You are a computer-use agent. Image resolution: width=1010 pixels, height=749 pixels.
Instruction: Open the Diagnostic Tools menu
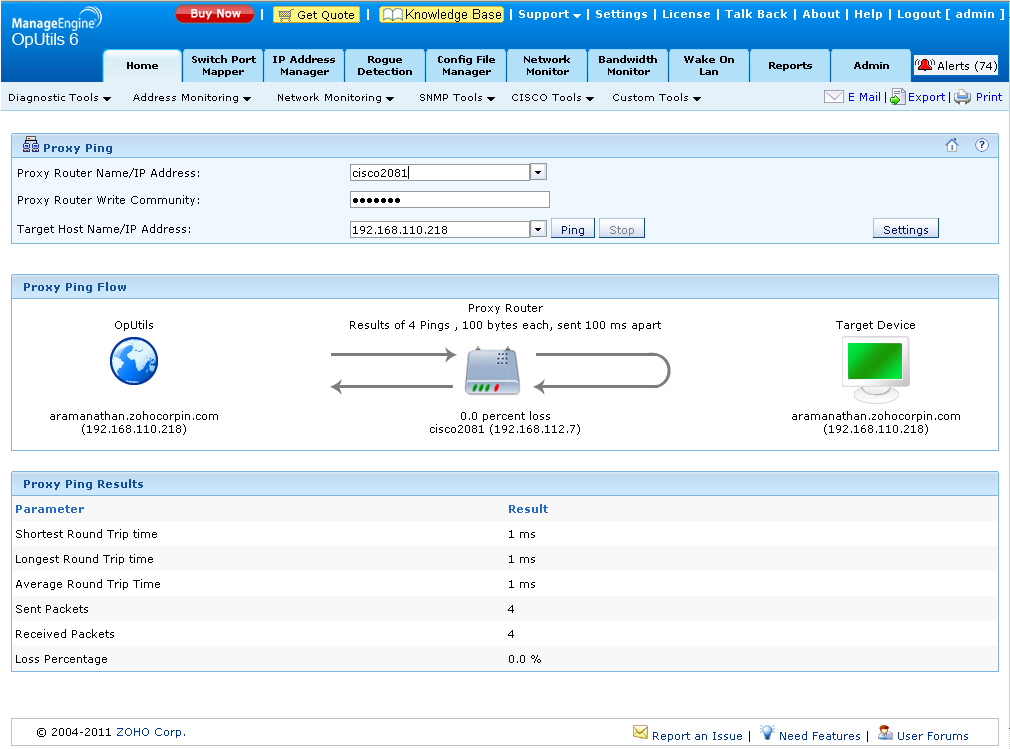point(59,98)
